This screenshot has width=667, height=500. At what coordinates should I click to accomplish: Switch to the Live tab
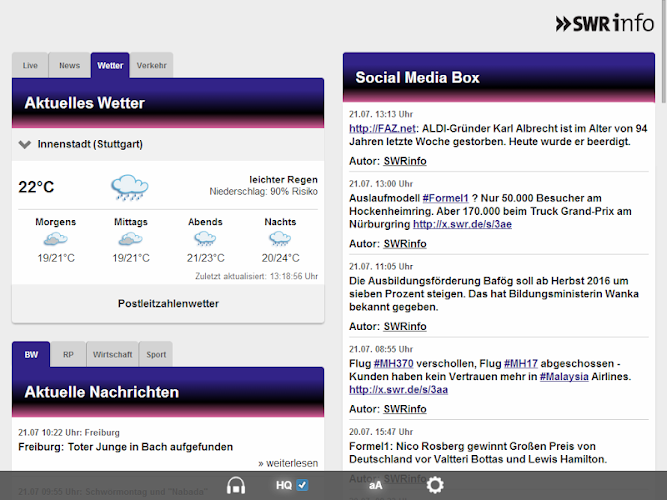tap(30, 66)
